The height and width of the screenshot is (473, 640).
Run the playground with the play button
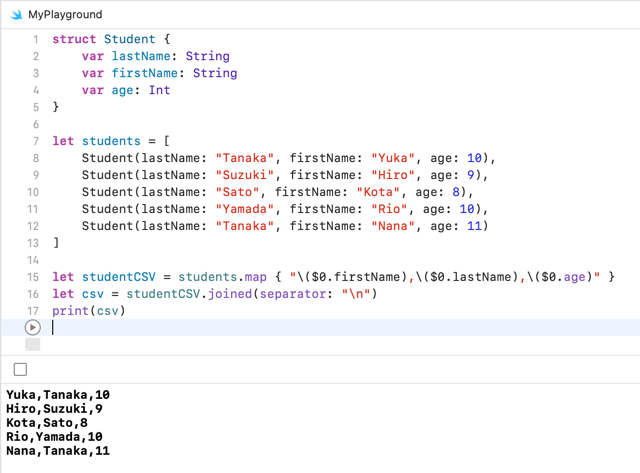pyautogui.click(x=32, y=327)
